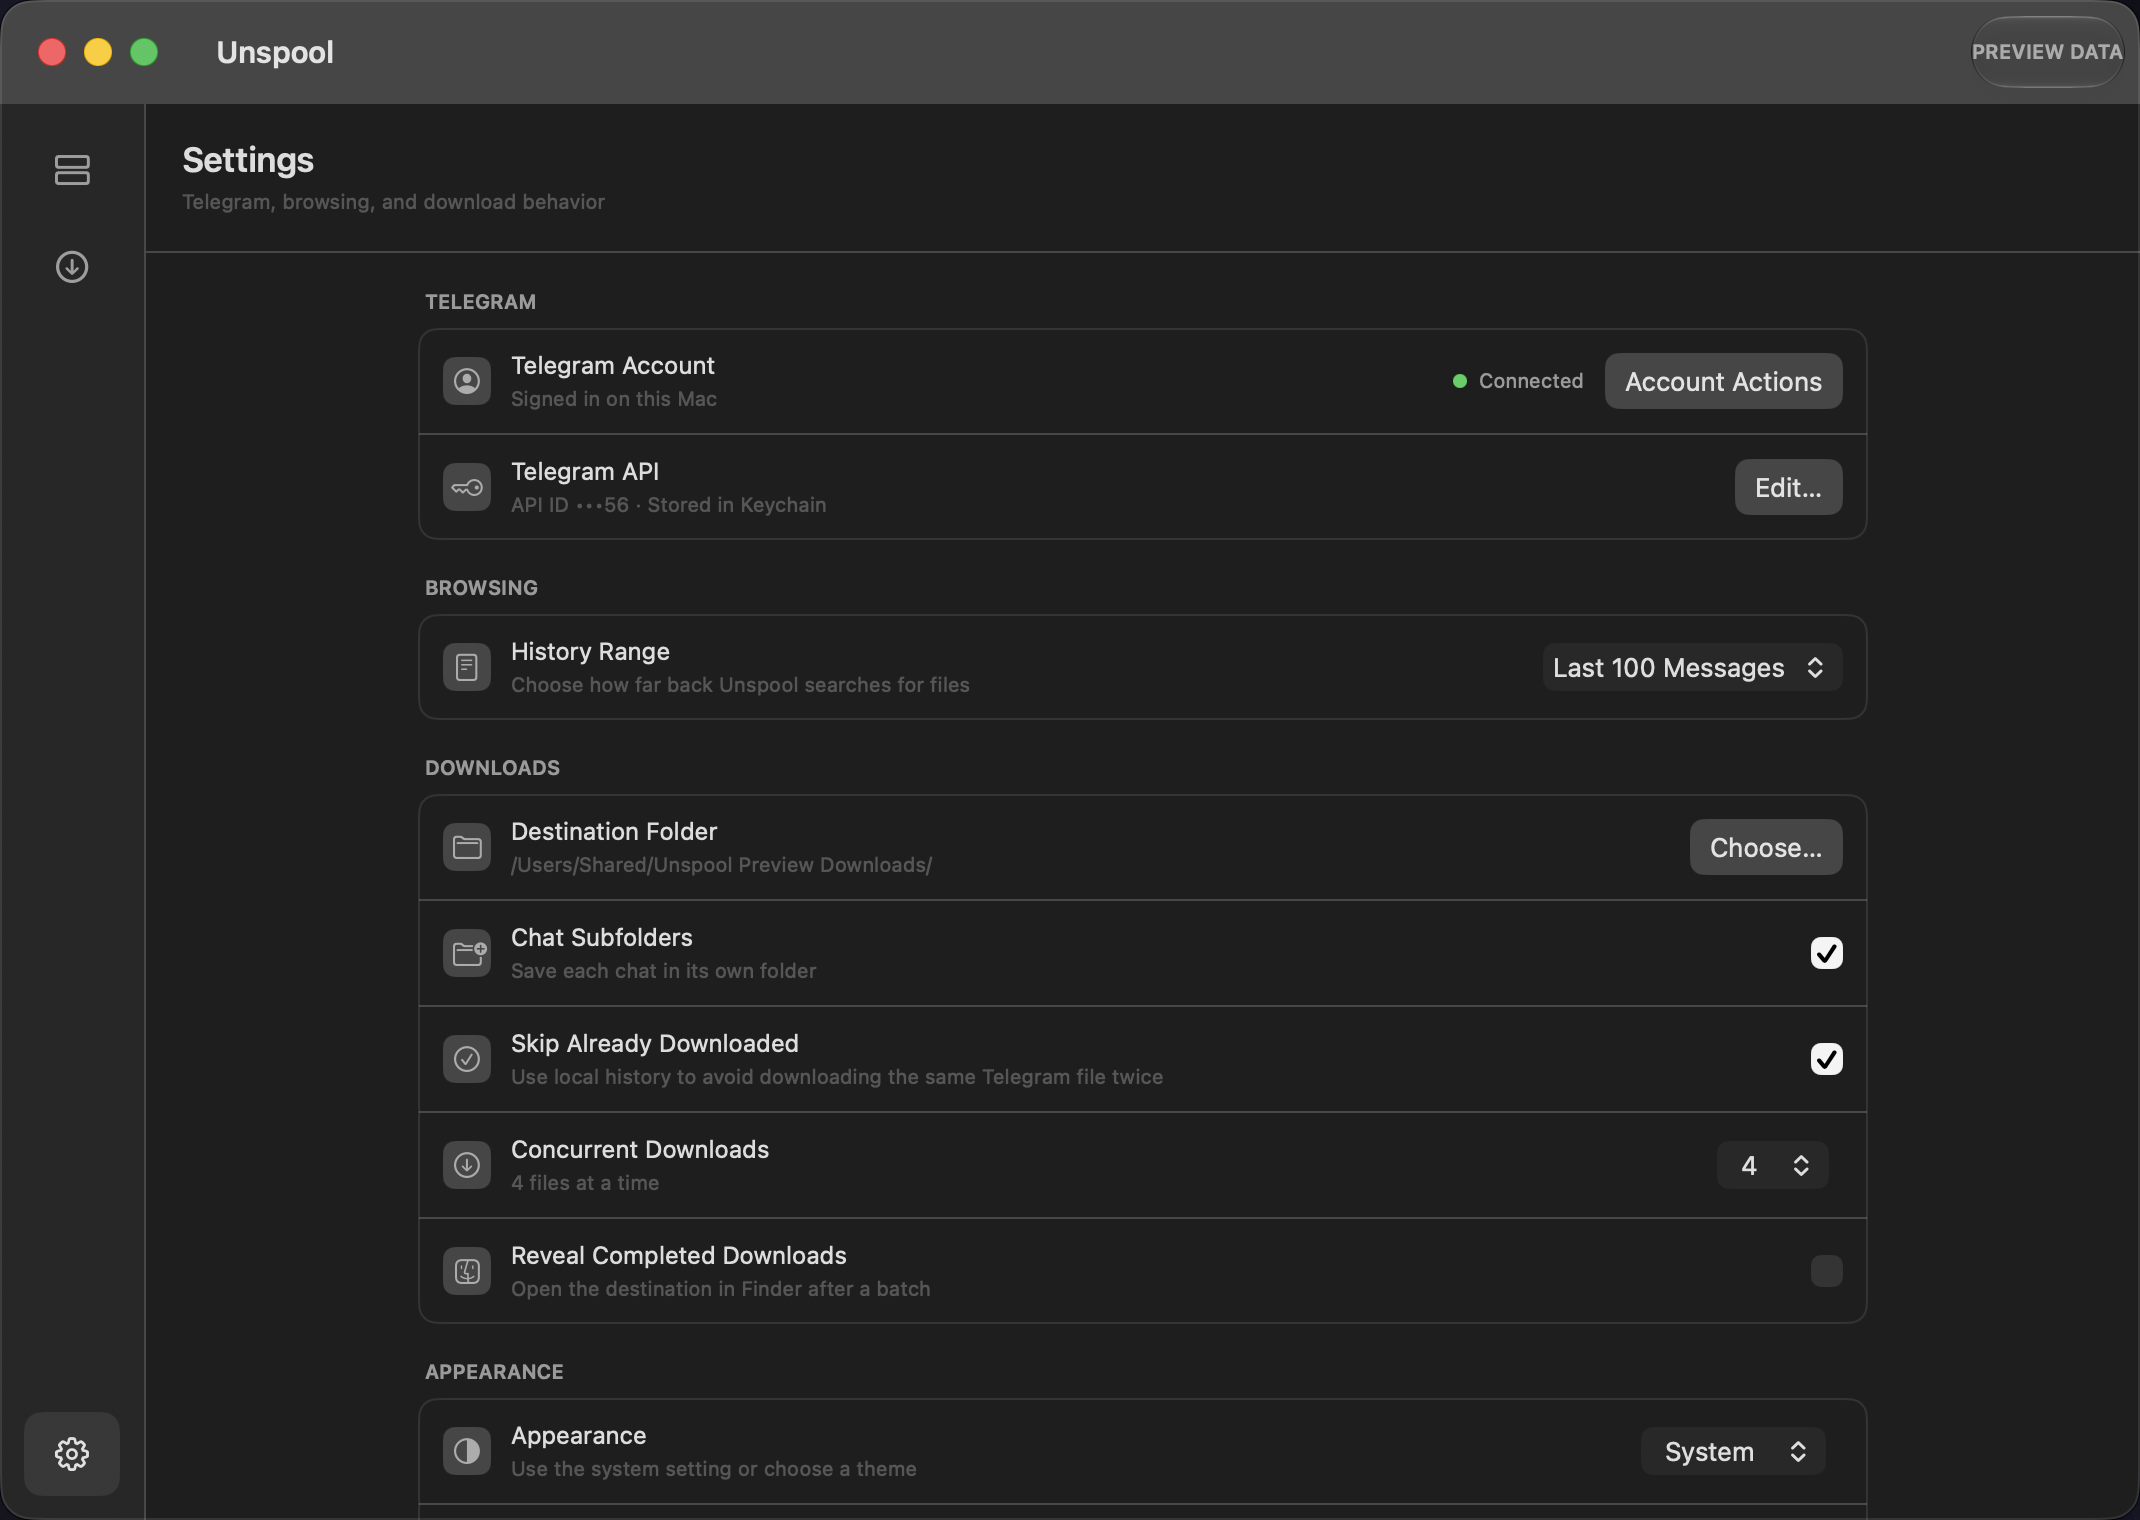Image resolution: width=2140 pixels, height=1520 pixels.
Task: Click the BROWSING section header
Action: [x=482, y=588]
